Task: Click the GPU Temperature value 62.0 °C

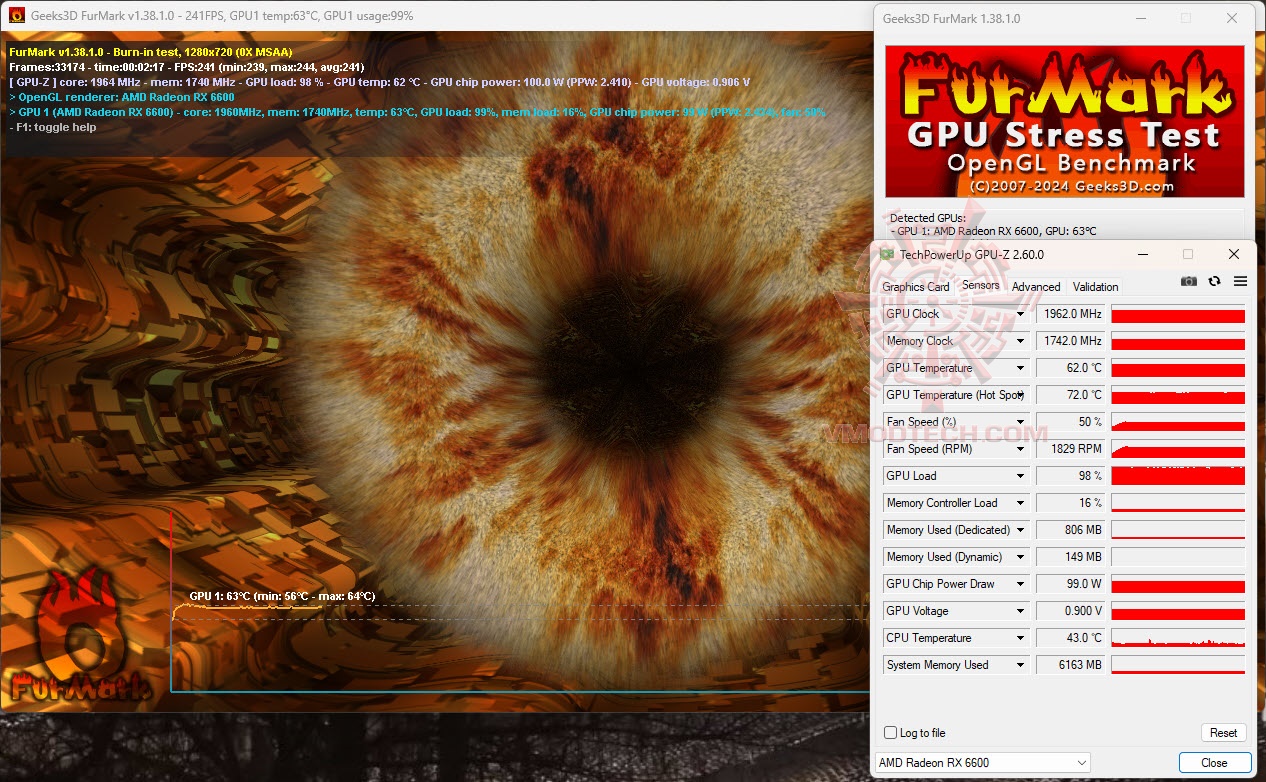Action: click(x=1071, y=368)
